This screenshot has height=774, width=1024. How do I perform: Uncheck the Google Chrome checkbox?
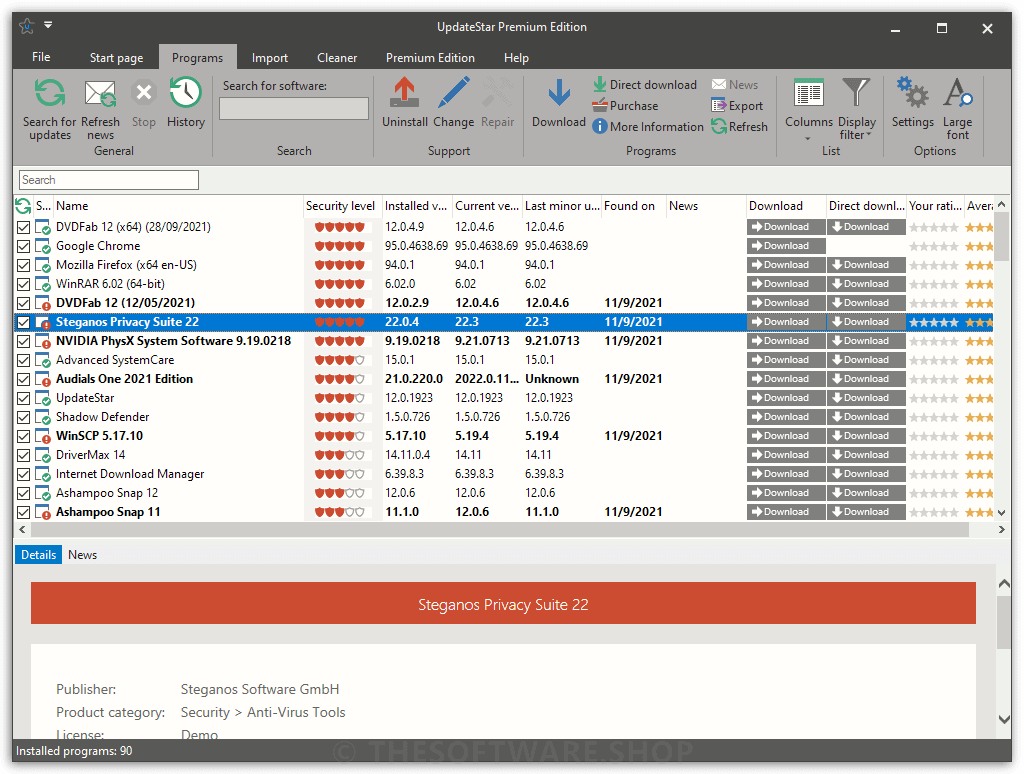point(24,246)
